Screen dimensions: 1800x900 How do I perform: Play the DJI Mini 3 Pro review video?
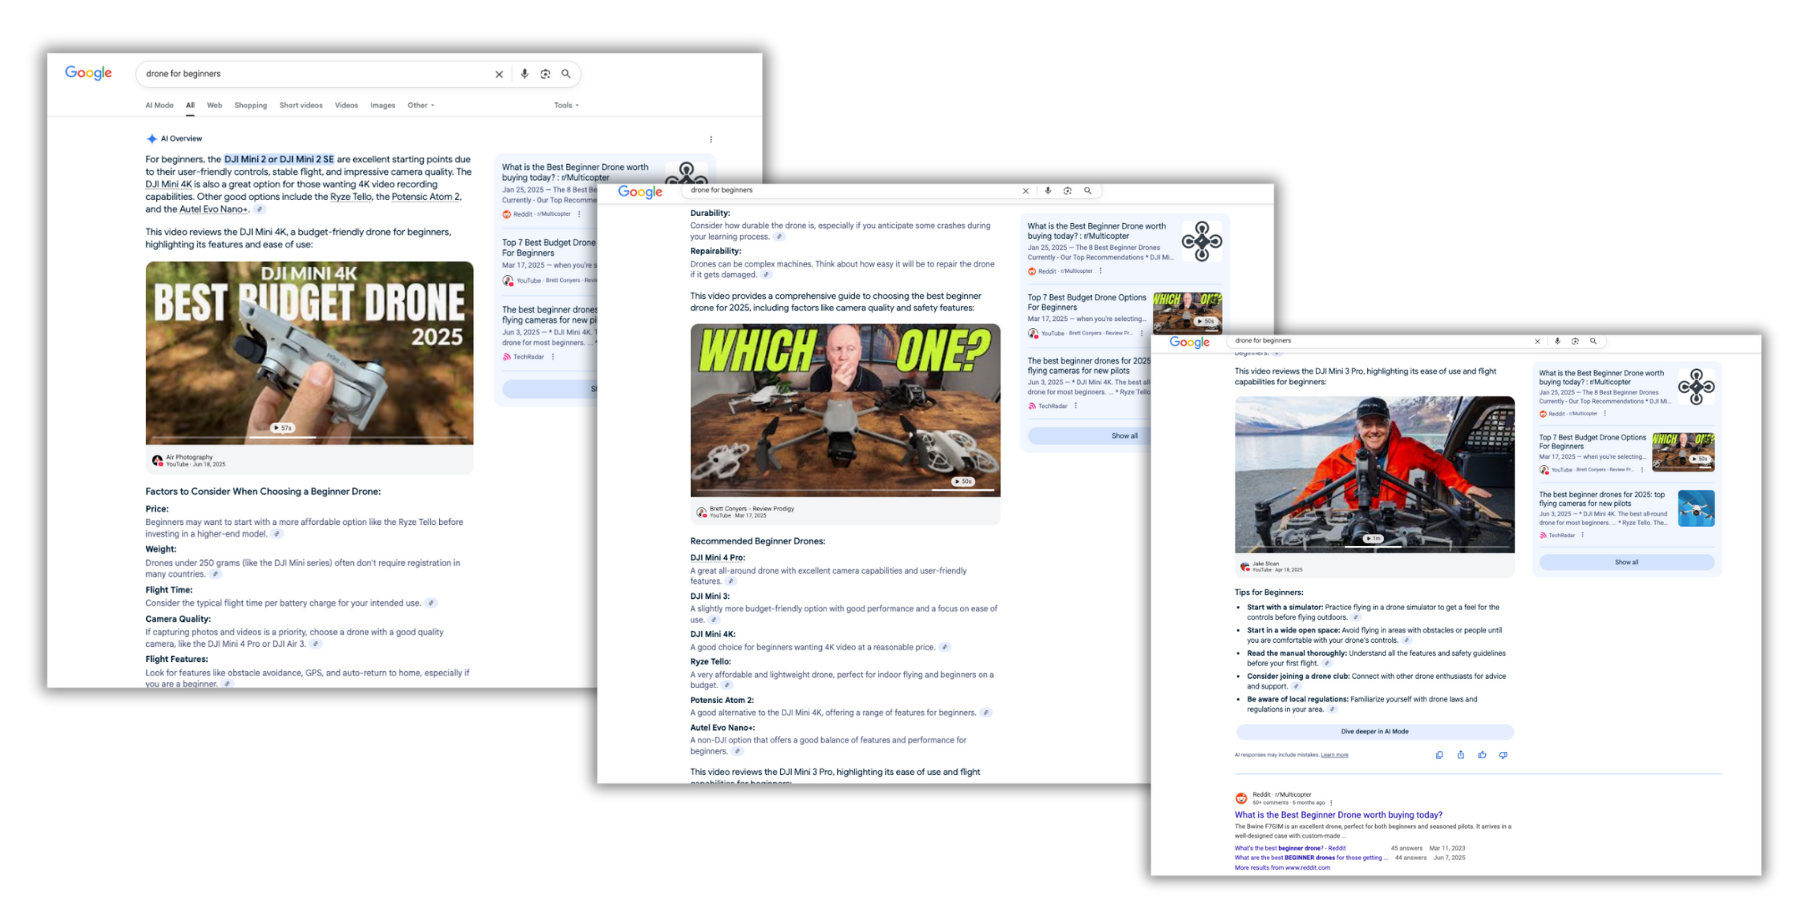[x=1375, y=474]
